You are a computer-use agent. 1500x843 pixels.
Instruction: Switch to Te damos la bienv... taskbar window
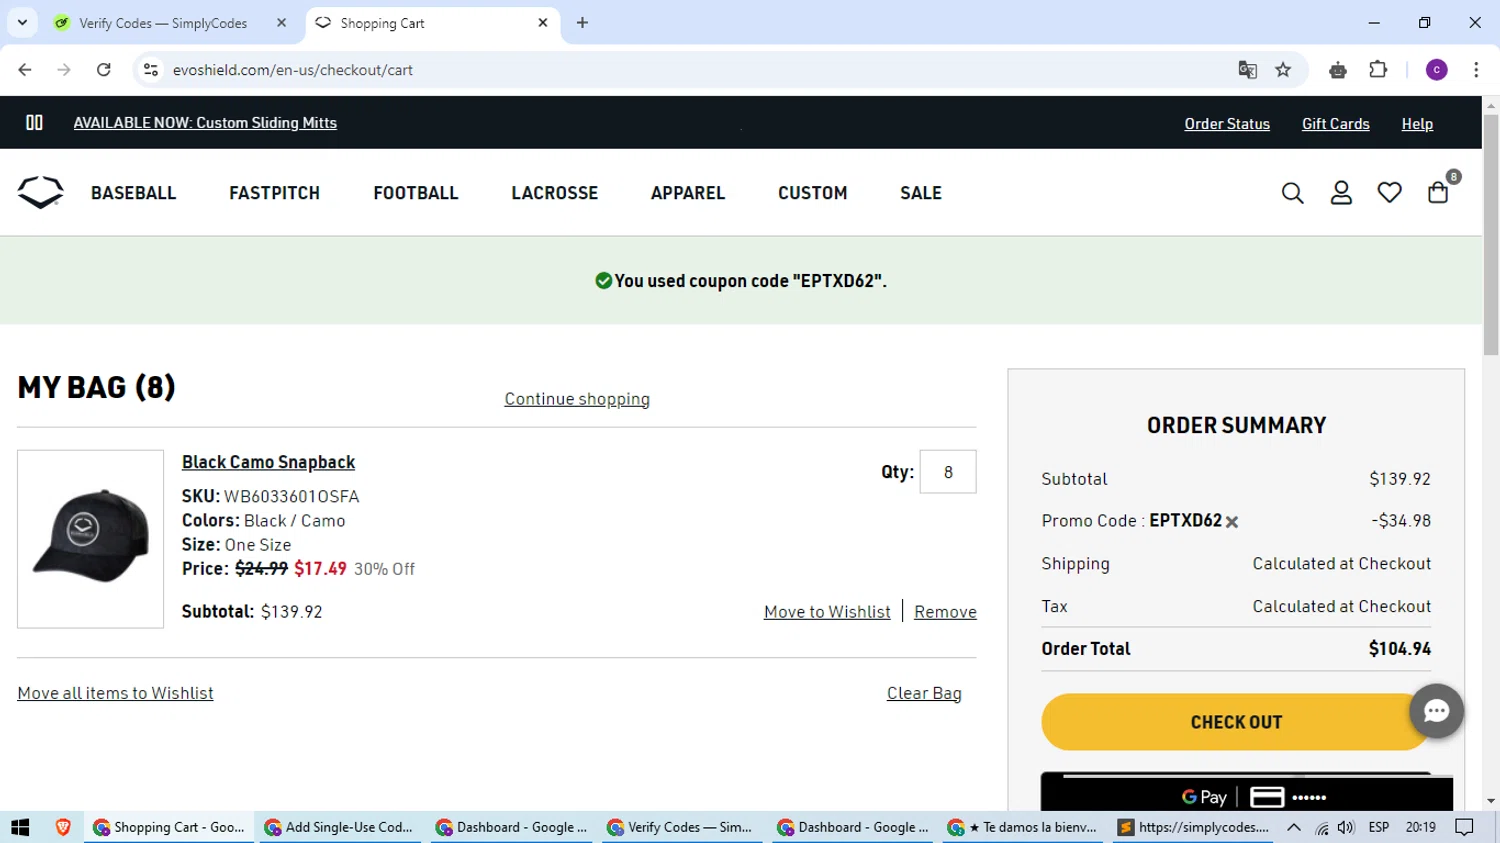[x=1022, y=827]
